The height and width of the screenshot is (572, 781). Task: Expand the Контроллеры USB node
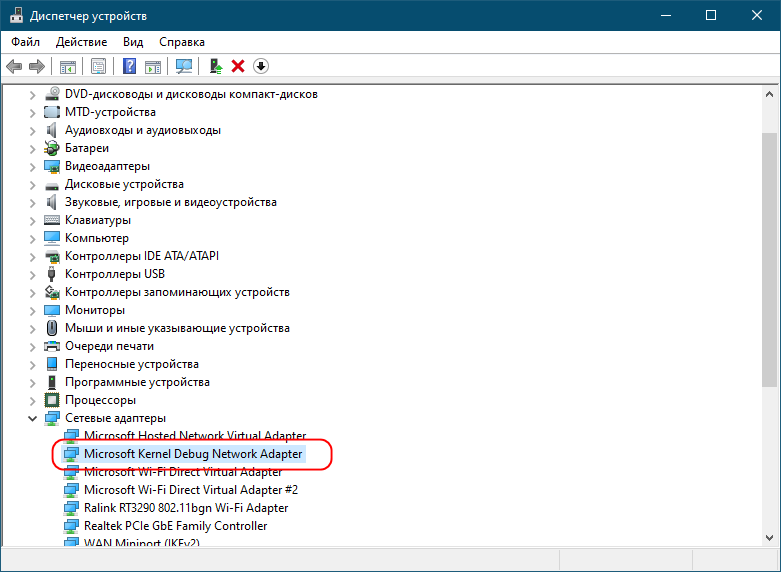(x=32, y=274)
